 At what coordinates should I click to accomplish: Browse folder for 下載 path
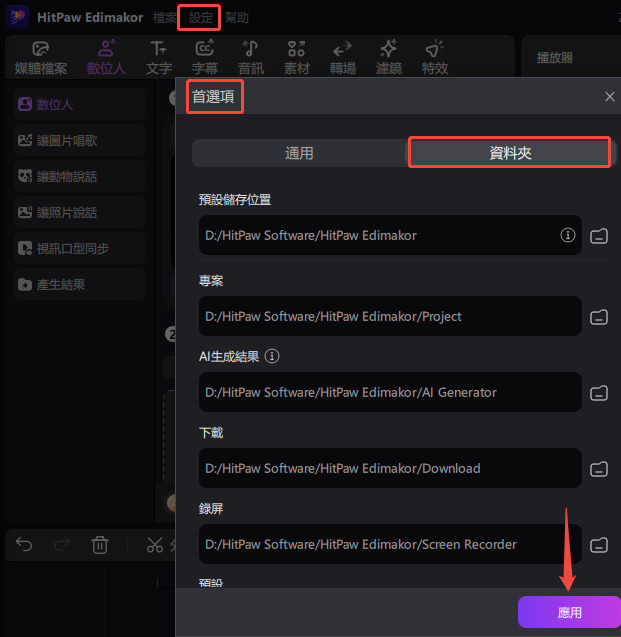pyautogui.click(x=599, y=469)
